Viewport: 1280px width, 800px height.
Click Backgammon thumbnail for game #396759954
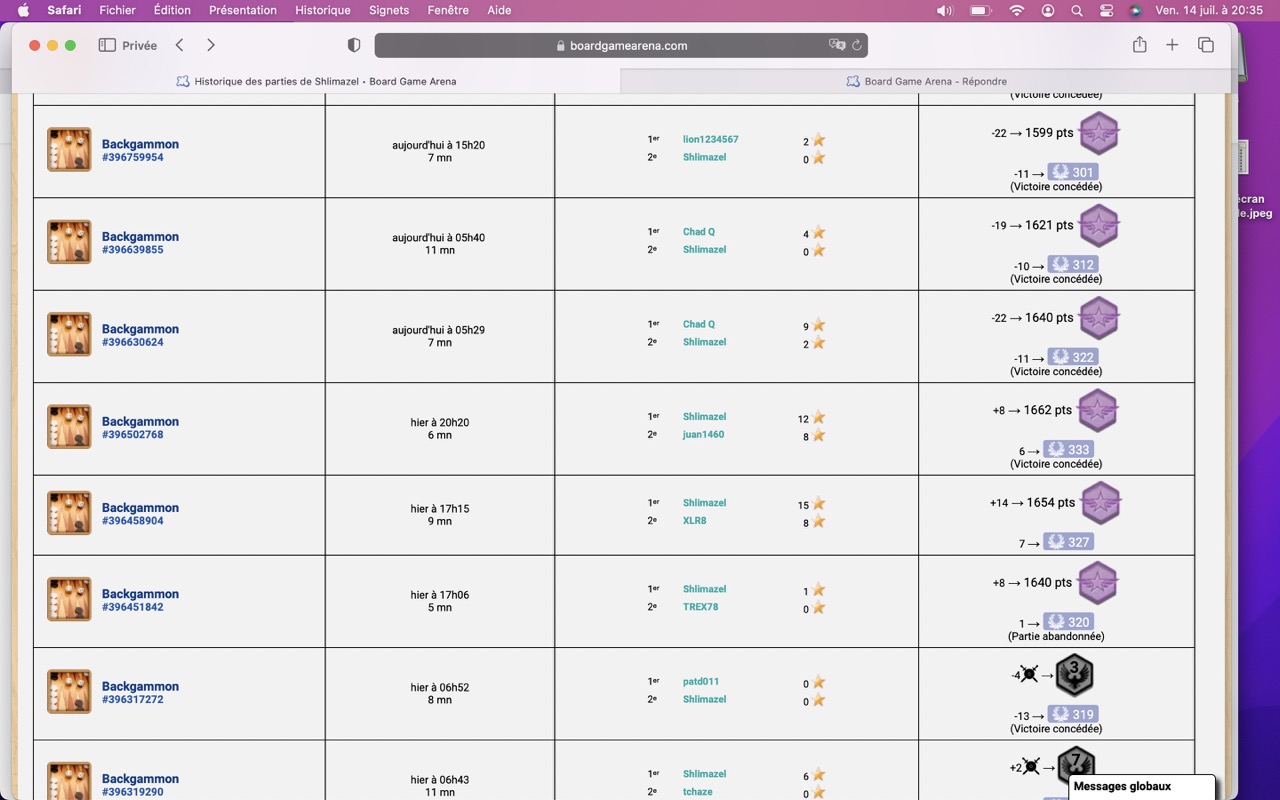click(x=69, y=150)
